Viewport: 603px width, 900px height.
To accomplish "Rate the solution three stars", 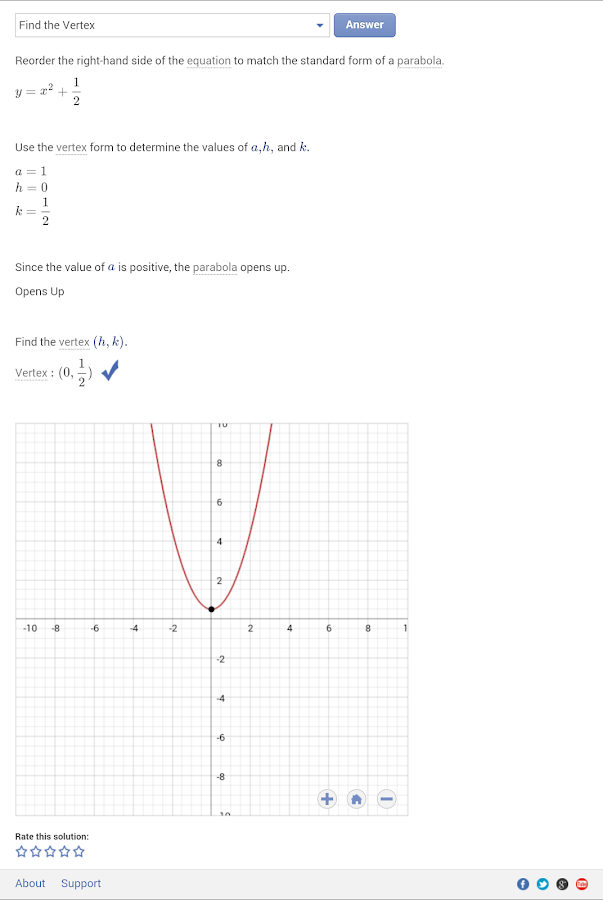I will coord(50,851).
